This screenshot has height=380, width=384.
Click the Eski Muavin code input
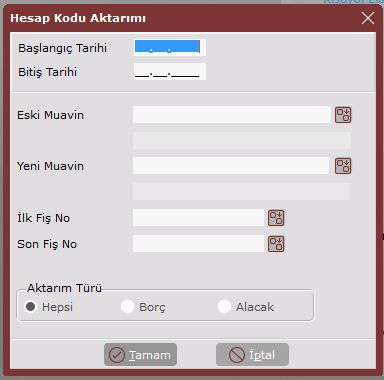tap(232, 115)
